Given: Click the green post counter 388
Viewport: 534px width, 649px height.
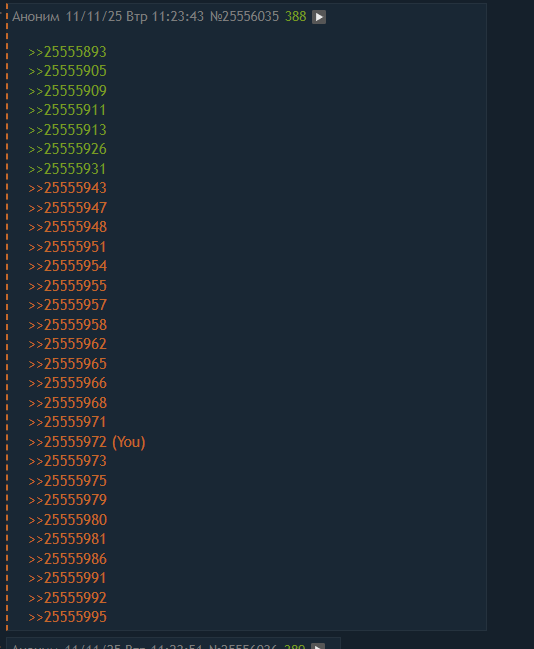Looking at the screenshot, I should (296, 17).
